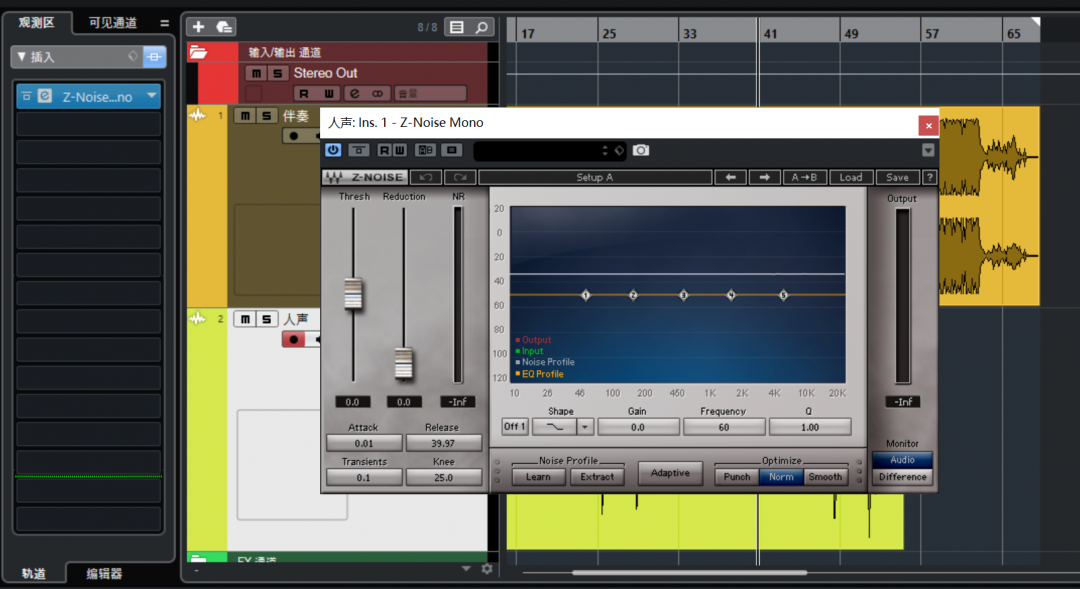The image size is (1080, 589).
Task: Click the Release value field 39.97
Action: click(x=443, y=443)
